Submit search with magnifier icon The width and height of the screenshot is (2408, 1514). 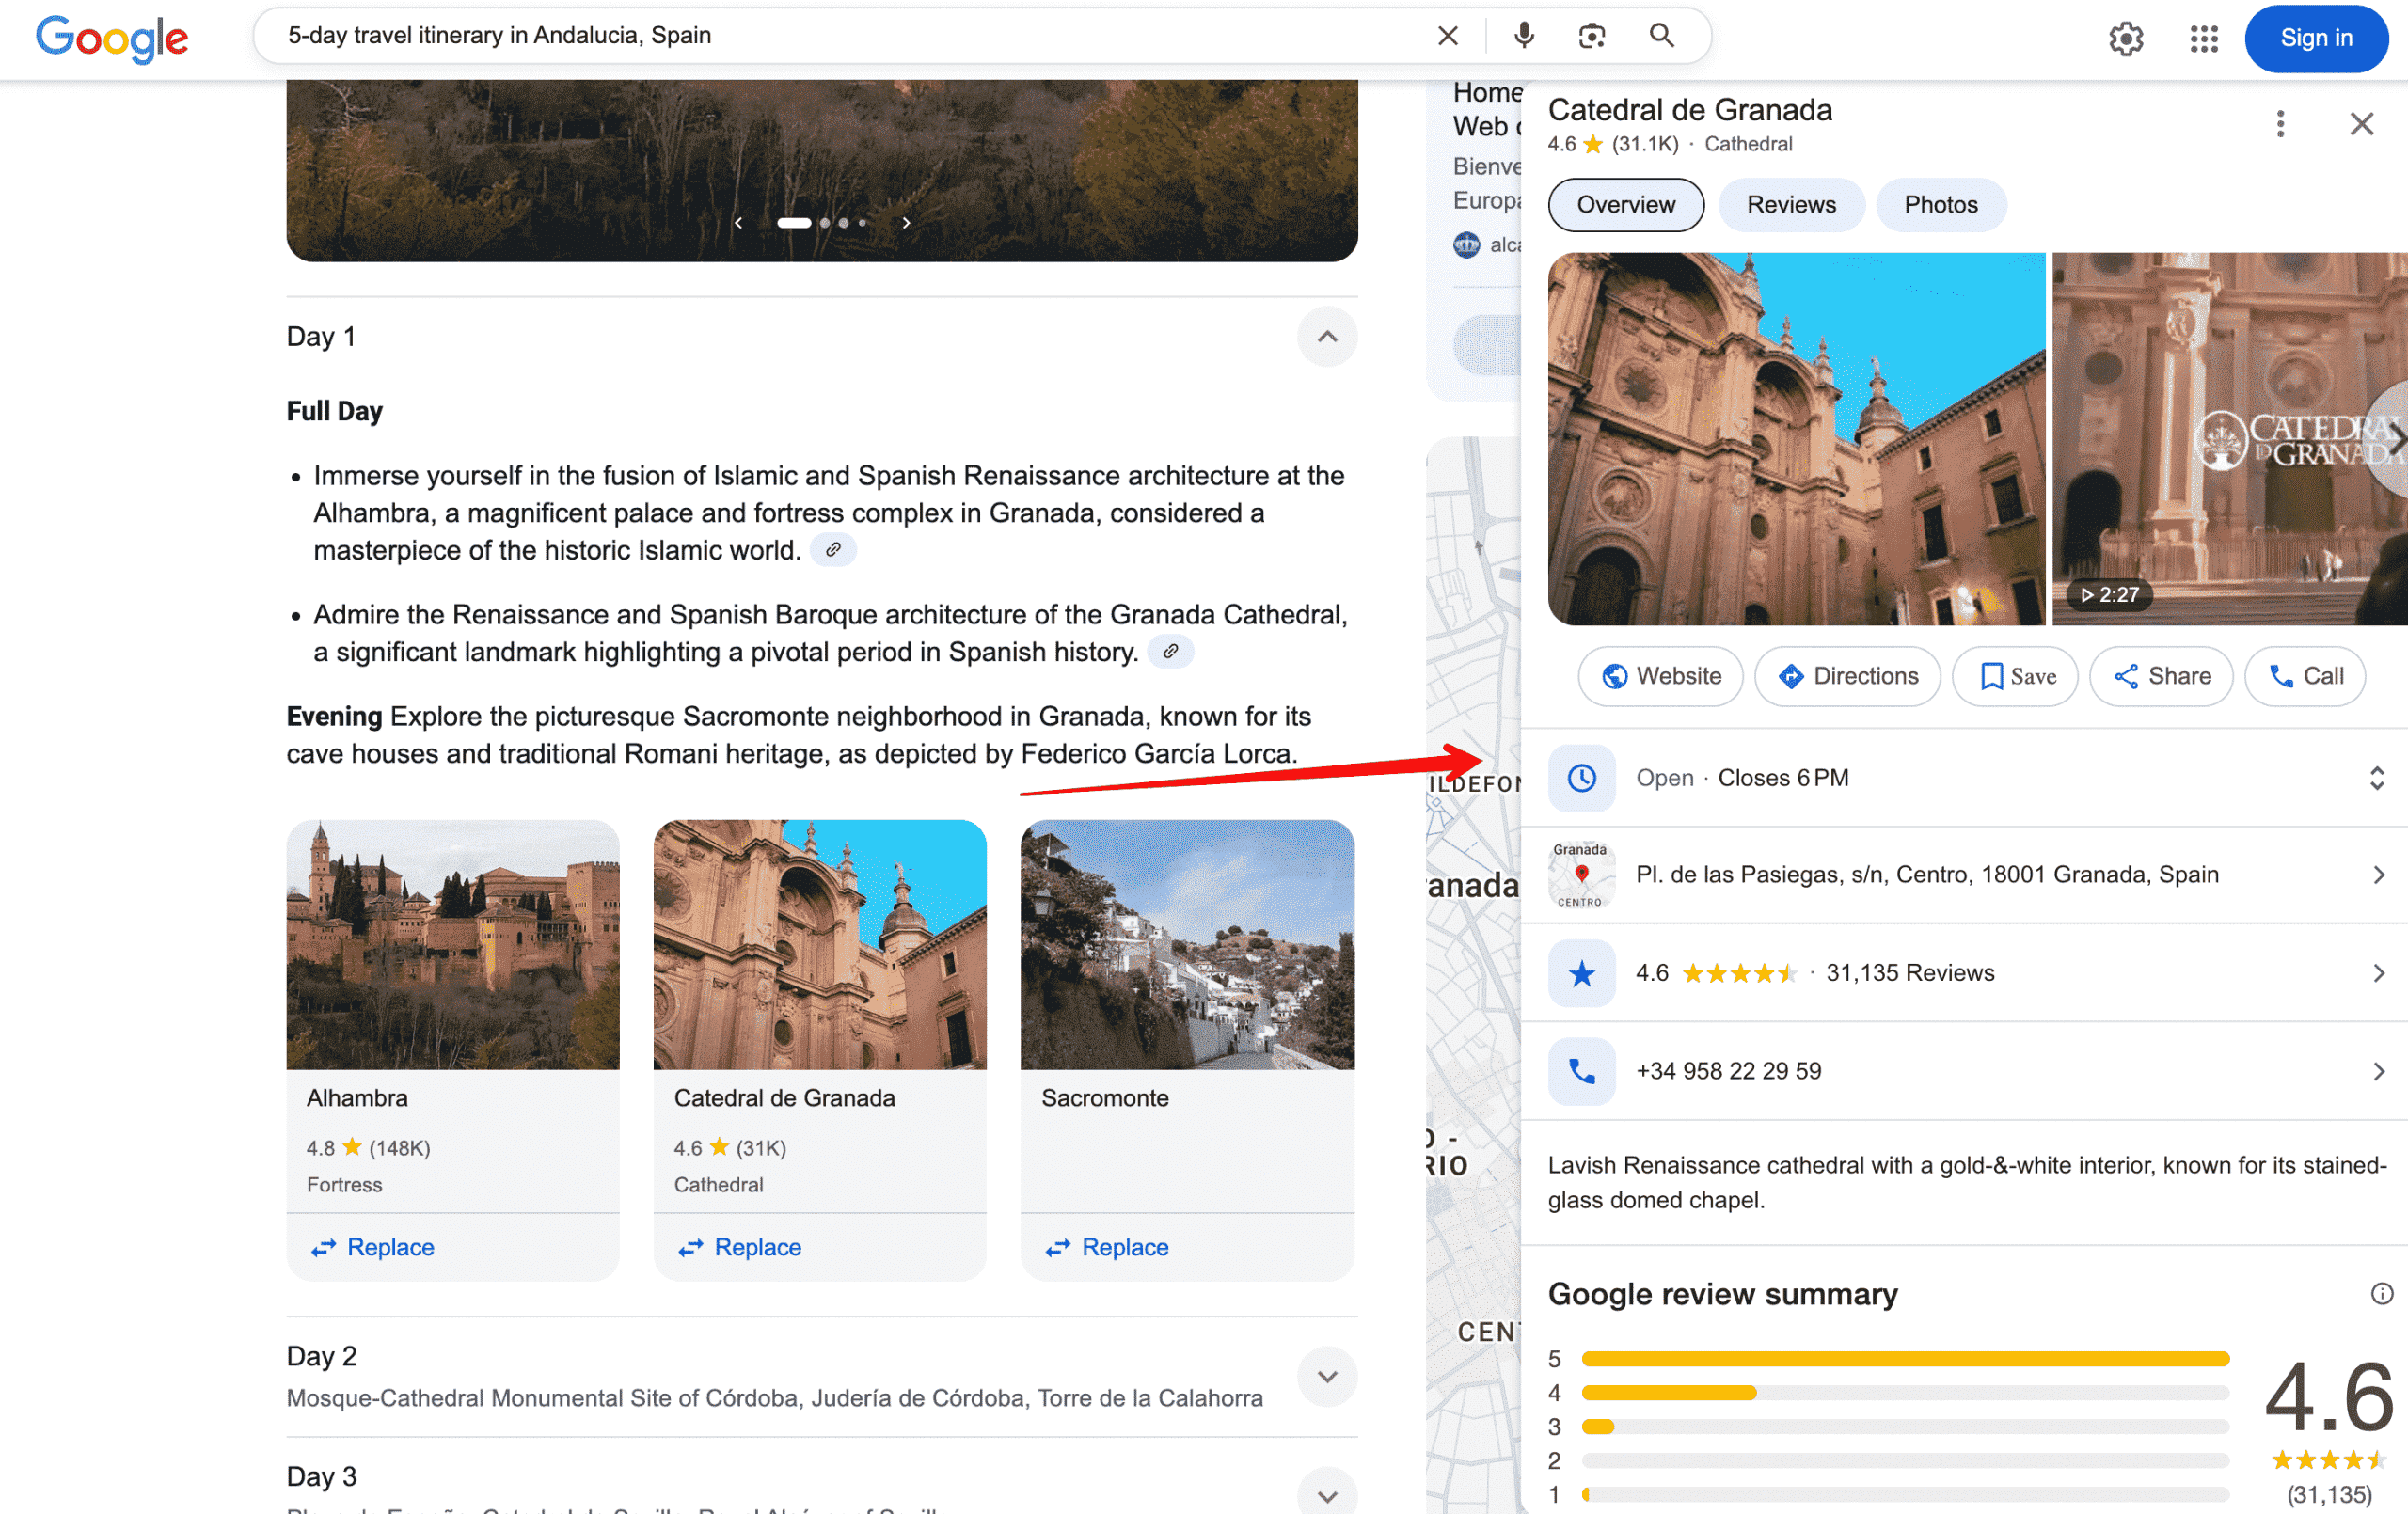pos(1661,36)
